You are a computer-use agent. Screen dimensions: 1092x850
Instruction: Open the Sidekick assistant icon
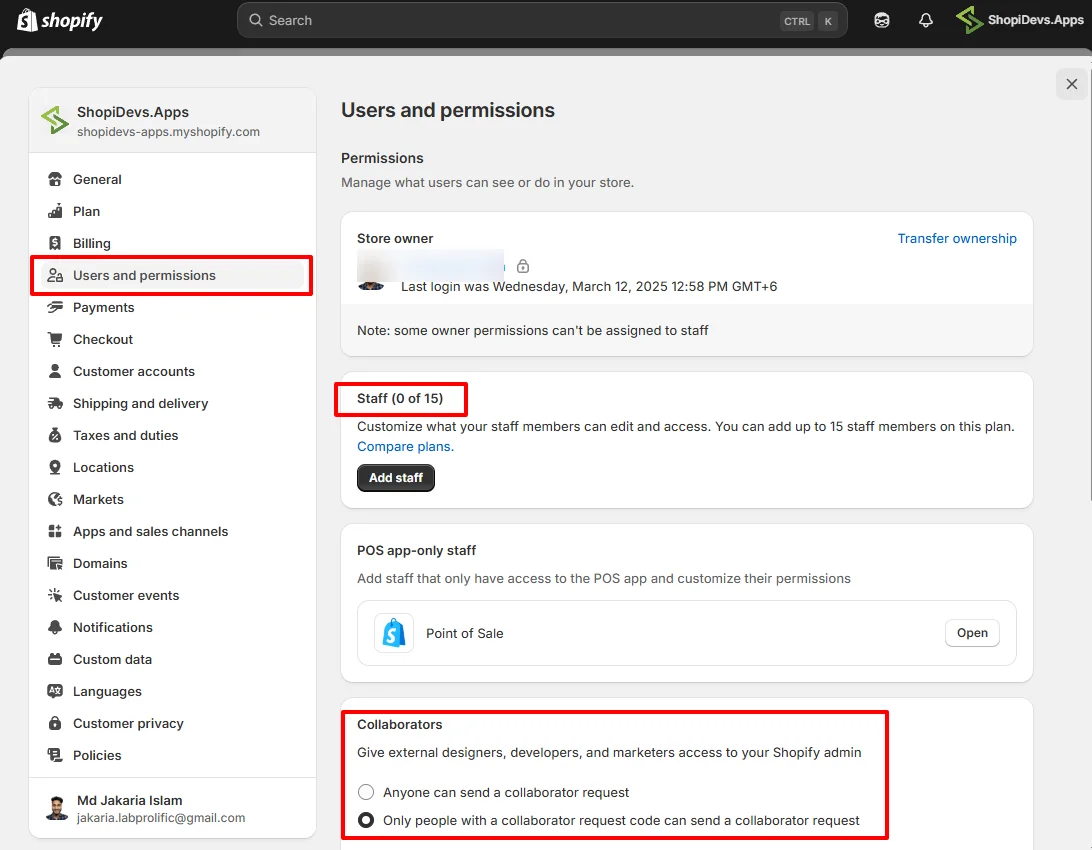[882, 20]
